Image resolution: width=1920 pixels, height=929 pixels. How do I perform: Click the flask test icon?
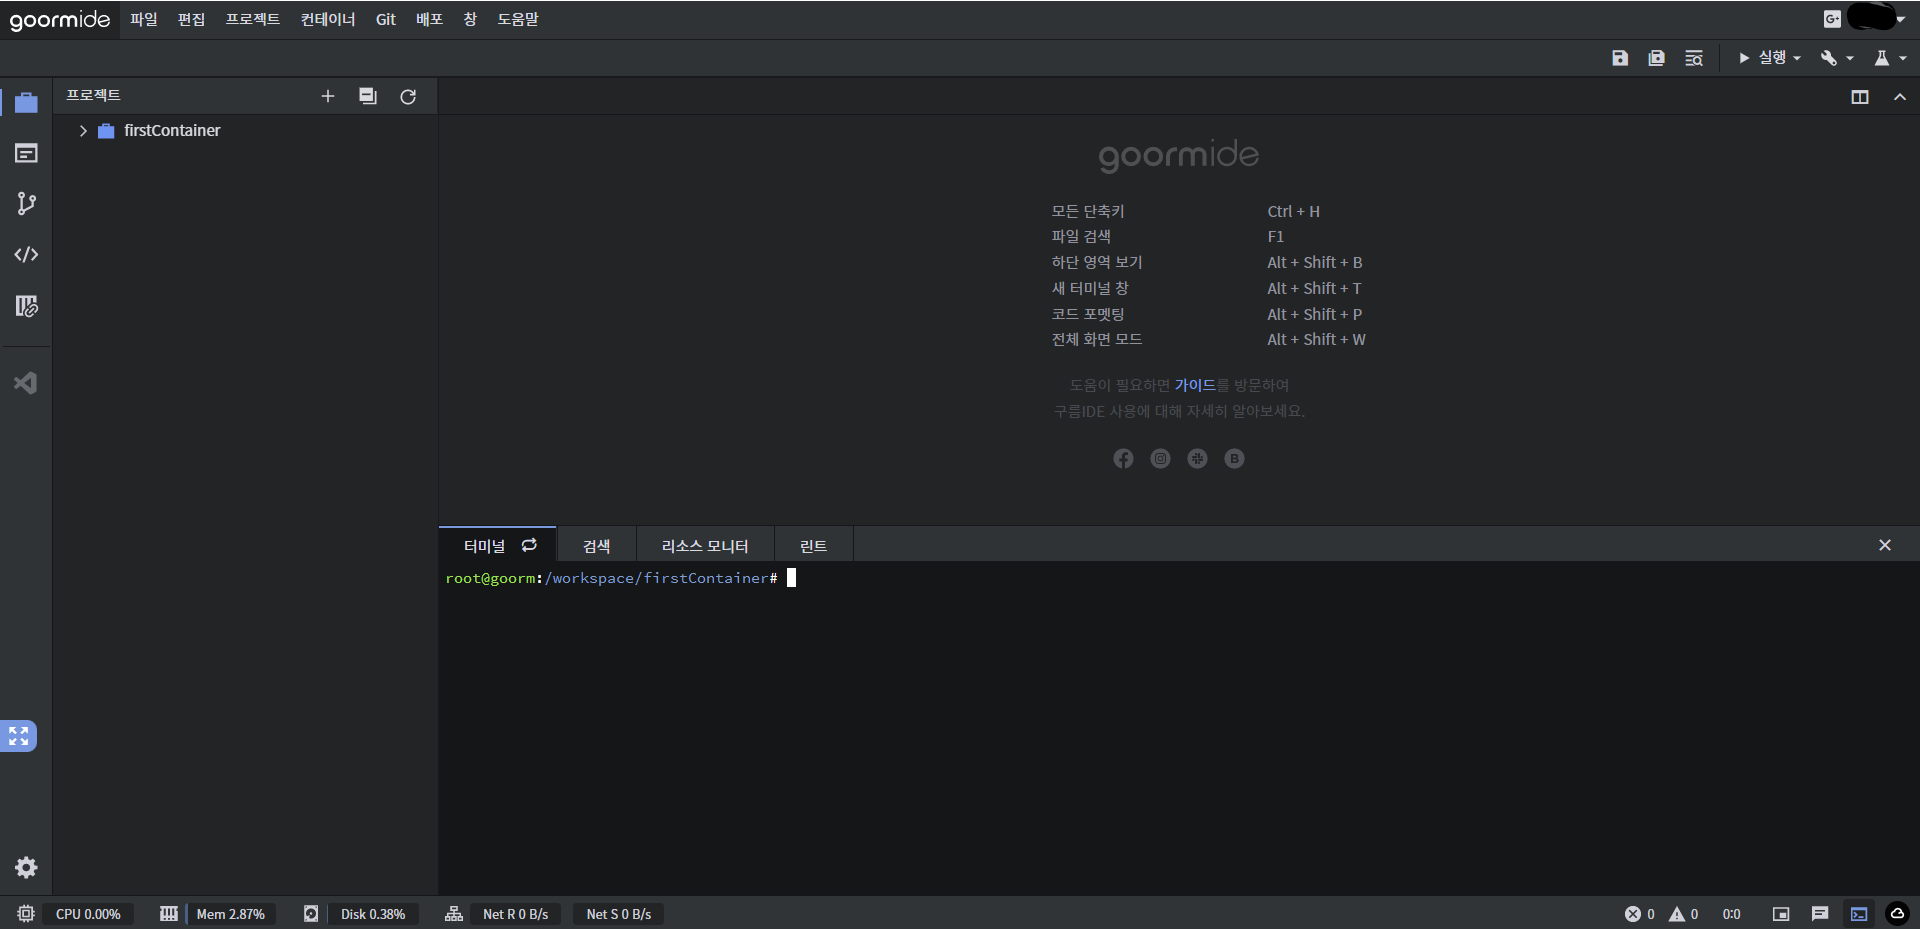tap(1882, 58)
